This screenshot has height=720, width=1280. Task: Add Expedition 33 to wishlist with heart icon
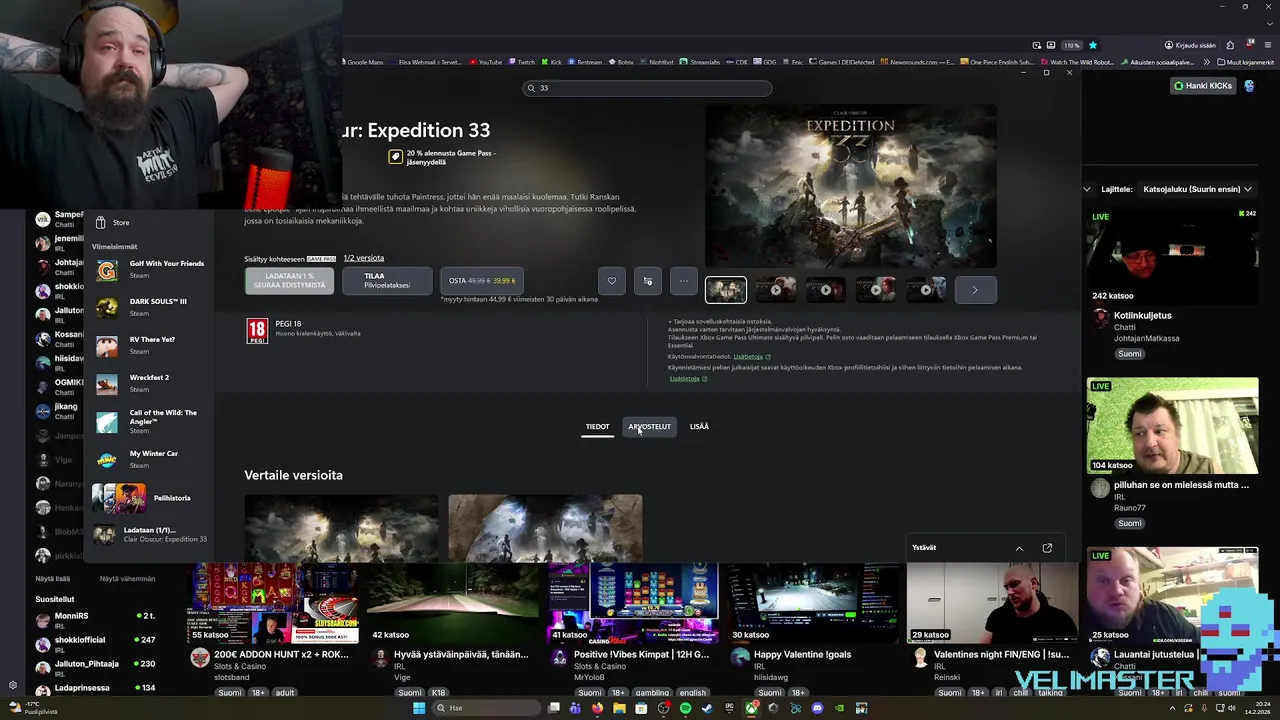(612, 281)
